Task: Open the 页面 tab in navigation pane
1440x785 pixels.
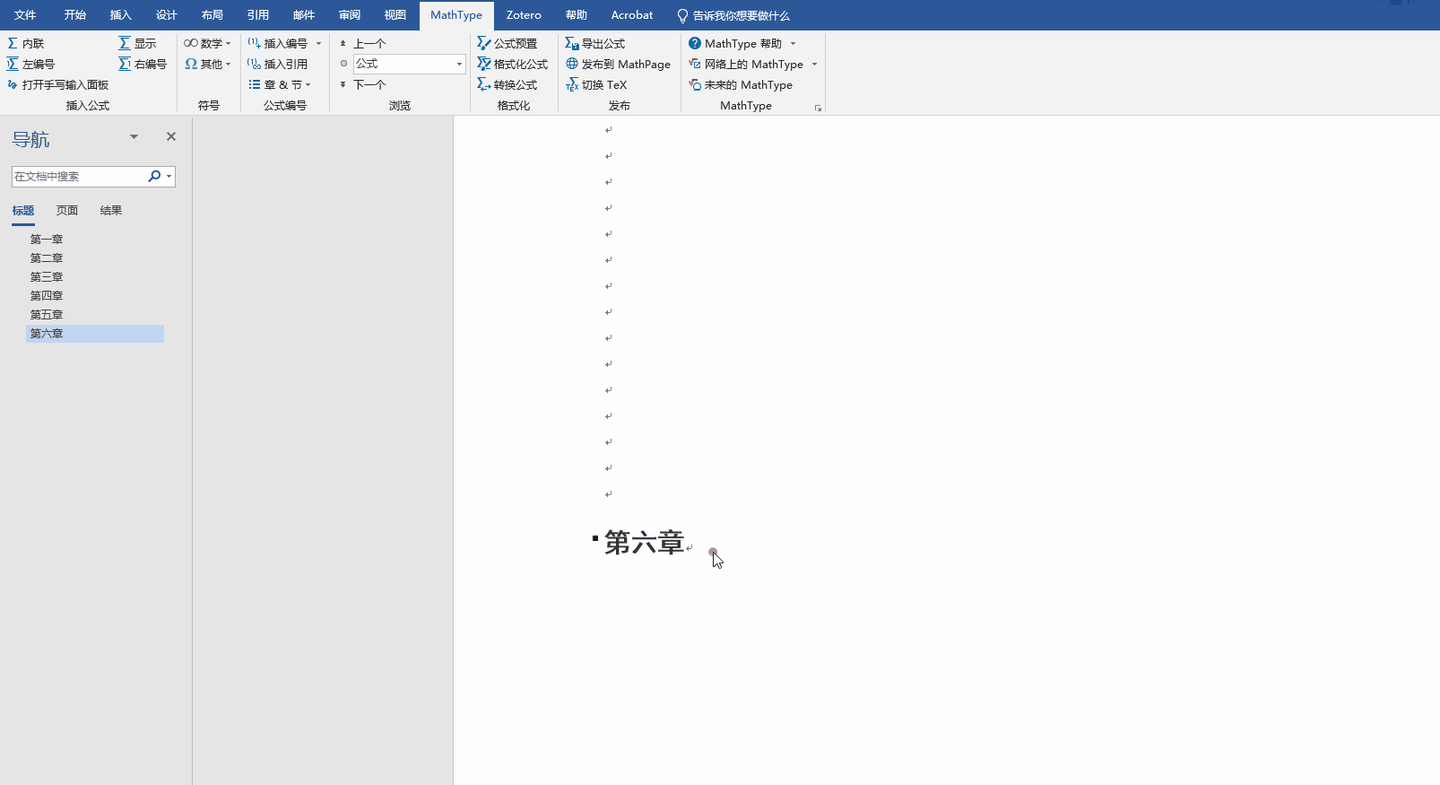Action: 67,211
